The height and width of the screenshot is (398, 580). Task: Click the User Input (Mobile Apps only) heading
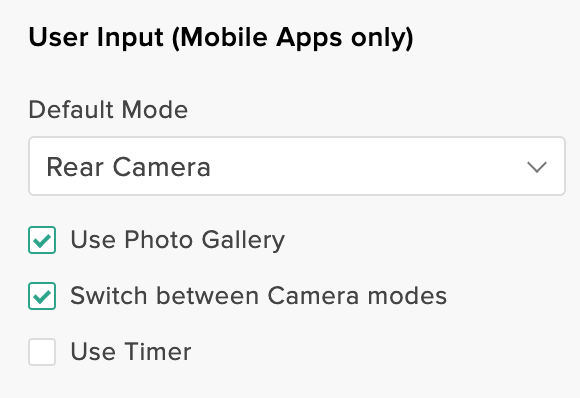click(x=221, y=38)
